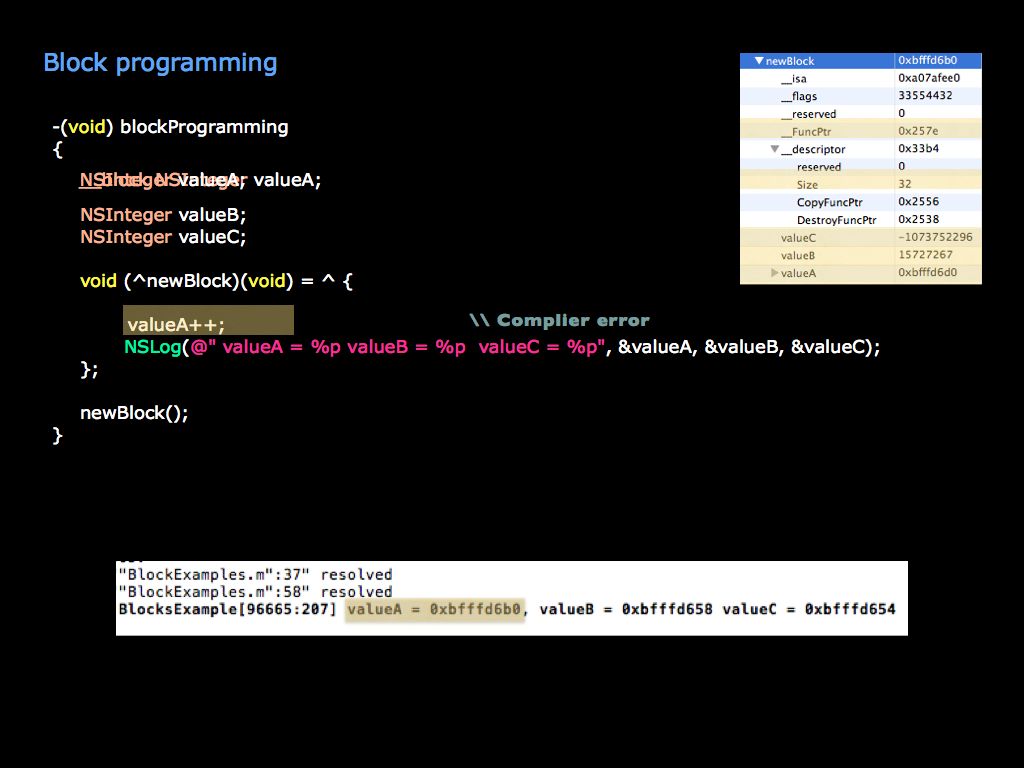Image resolution: width=1024 pixels, height=768 pixels.
Task: Click the newBlock() call line
Action: (134, 412)
